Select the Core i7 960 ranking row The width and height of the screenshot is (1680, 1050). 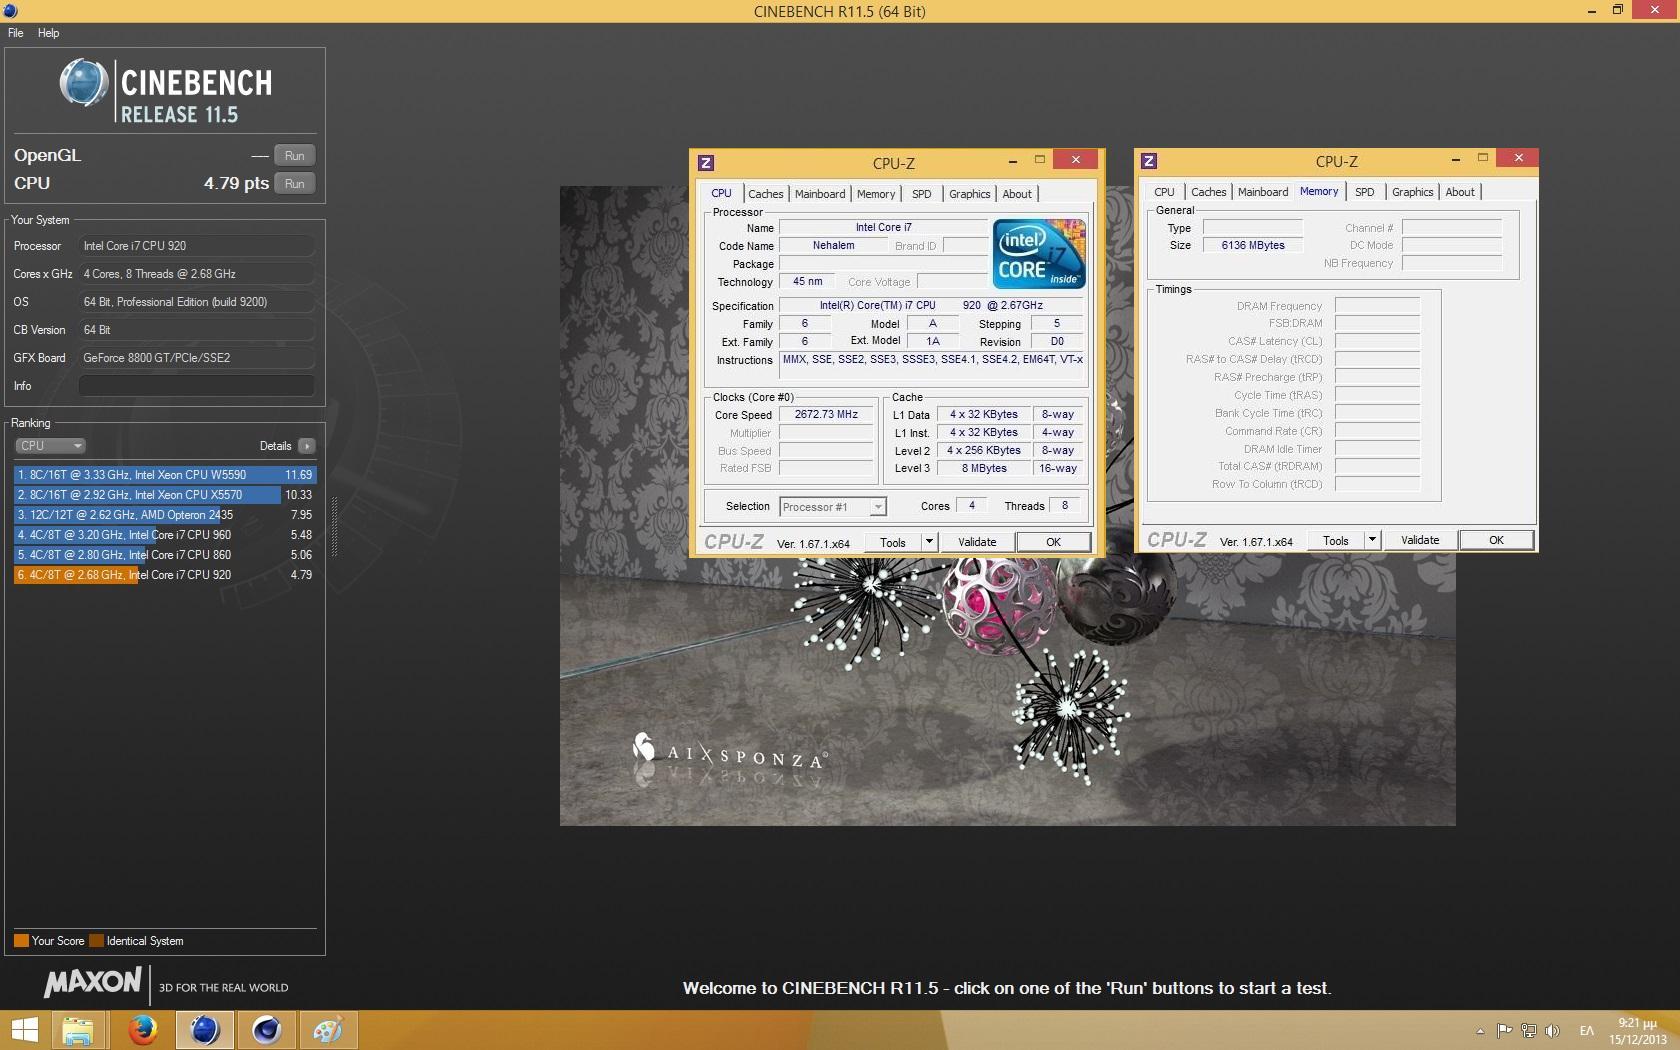coord(165,535)
